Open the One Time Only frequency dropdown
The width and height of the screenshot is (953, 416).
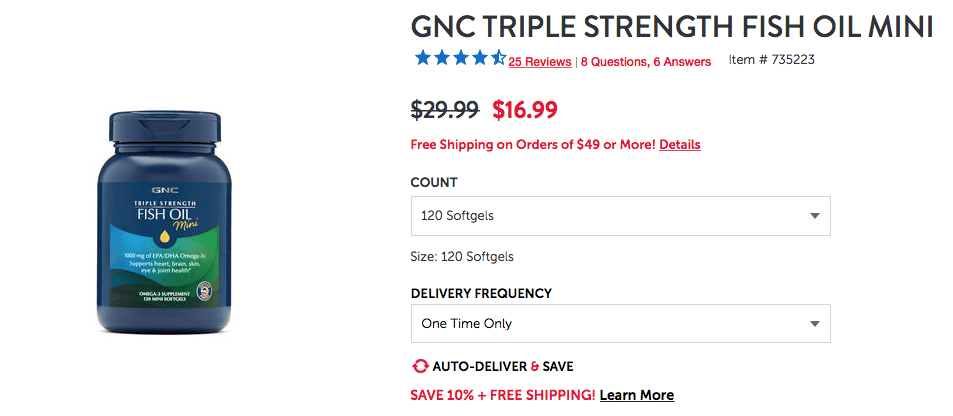(x=621, y=324)
